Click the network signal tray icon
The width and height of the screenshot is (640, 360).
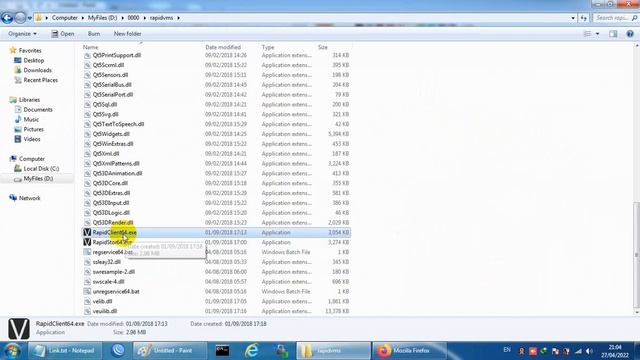(578, 351)
